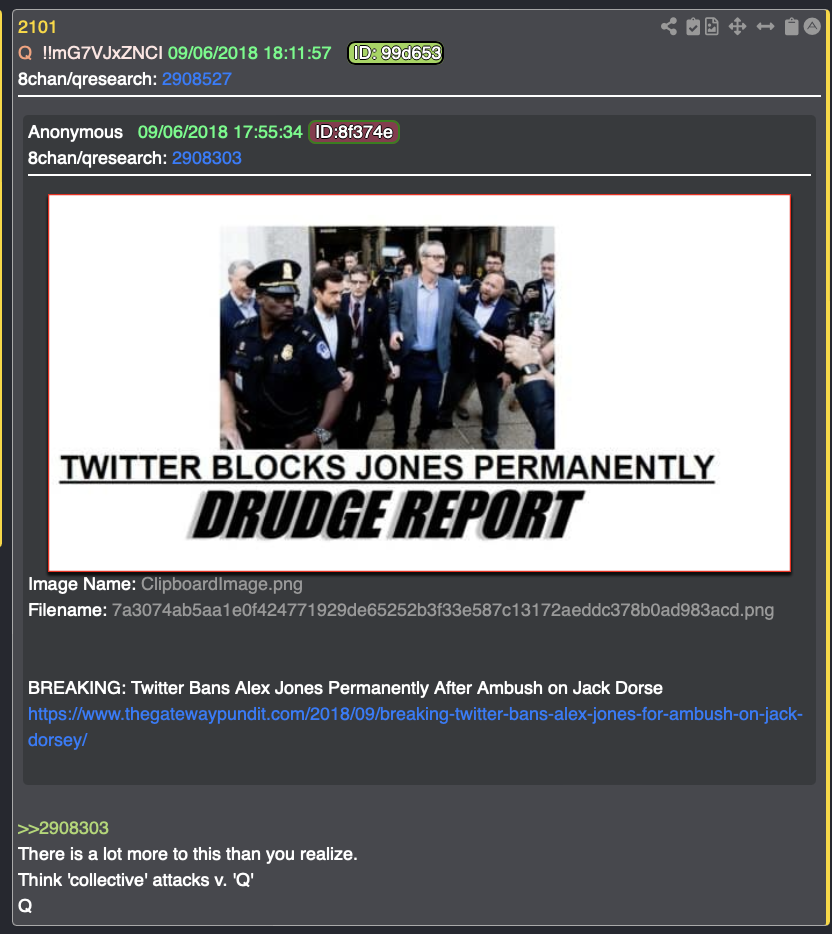Image resolution: width=832 pixels, height=934 pixels.
Task: Select the red ID:8f374e badge
Action: click(354, 132)
